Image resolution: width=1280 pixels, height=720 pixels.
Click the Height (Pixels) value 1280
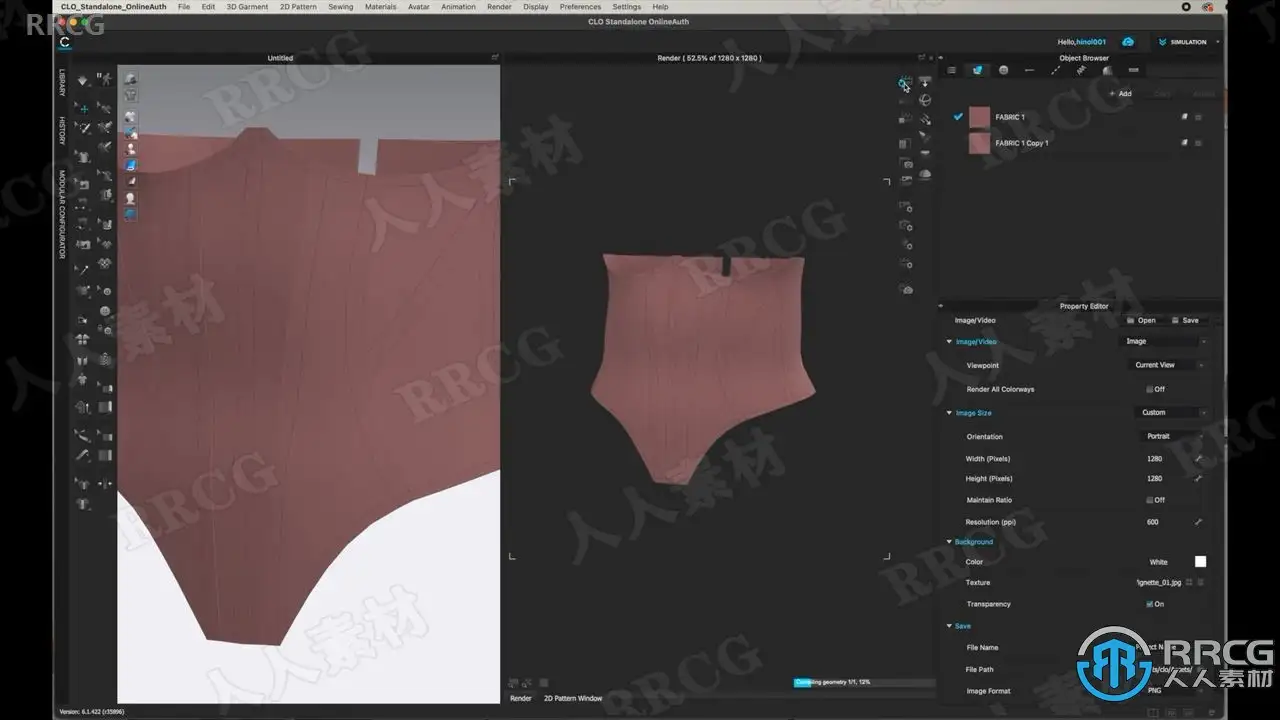tap(1155, 479)
